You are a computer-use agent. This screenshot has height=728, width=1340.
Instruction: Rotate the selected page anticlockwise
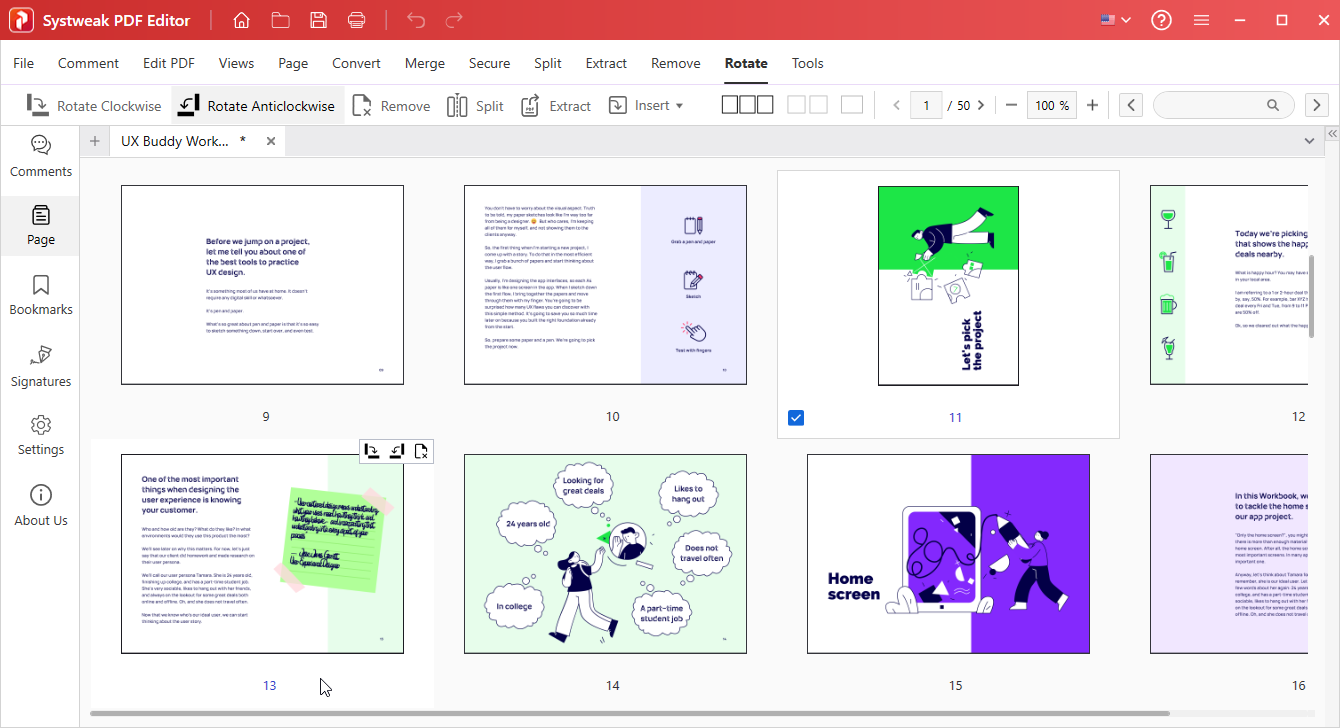tap(258, 106)
